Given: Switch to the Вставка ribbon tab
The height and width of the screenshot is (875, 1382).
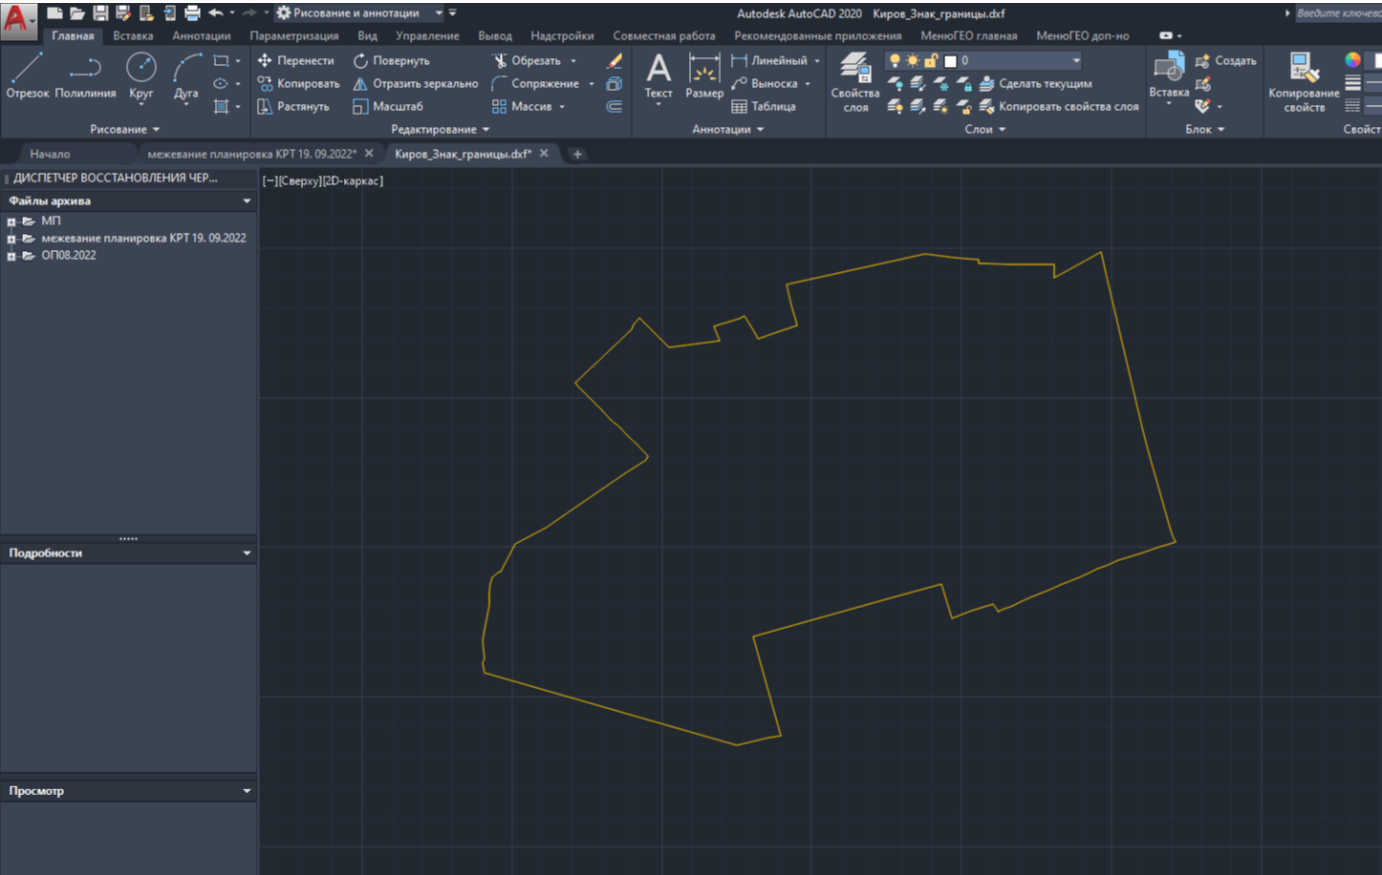Looking at the screenshot, I should pyautogui.click(x=133, y=36).
